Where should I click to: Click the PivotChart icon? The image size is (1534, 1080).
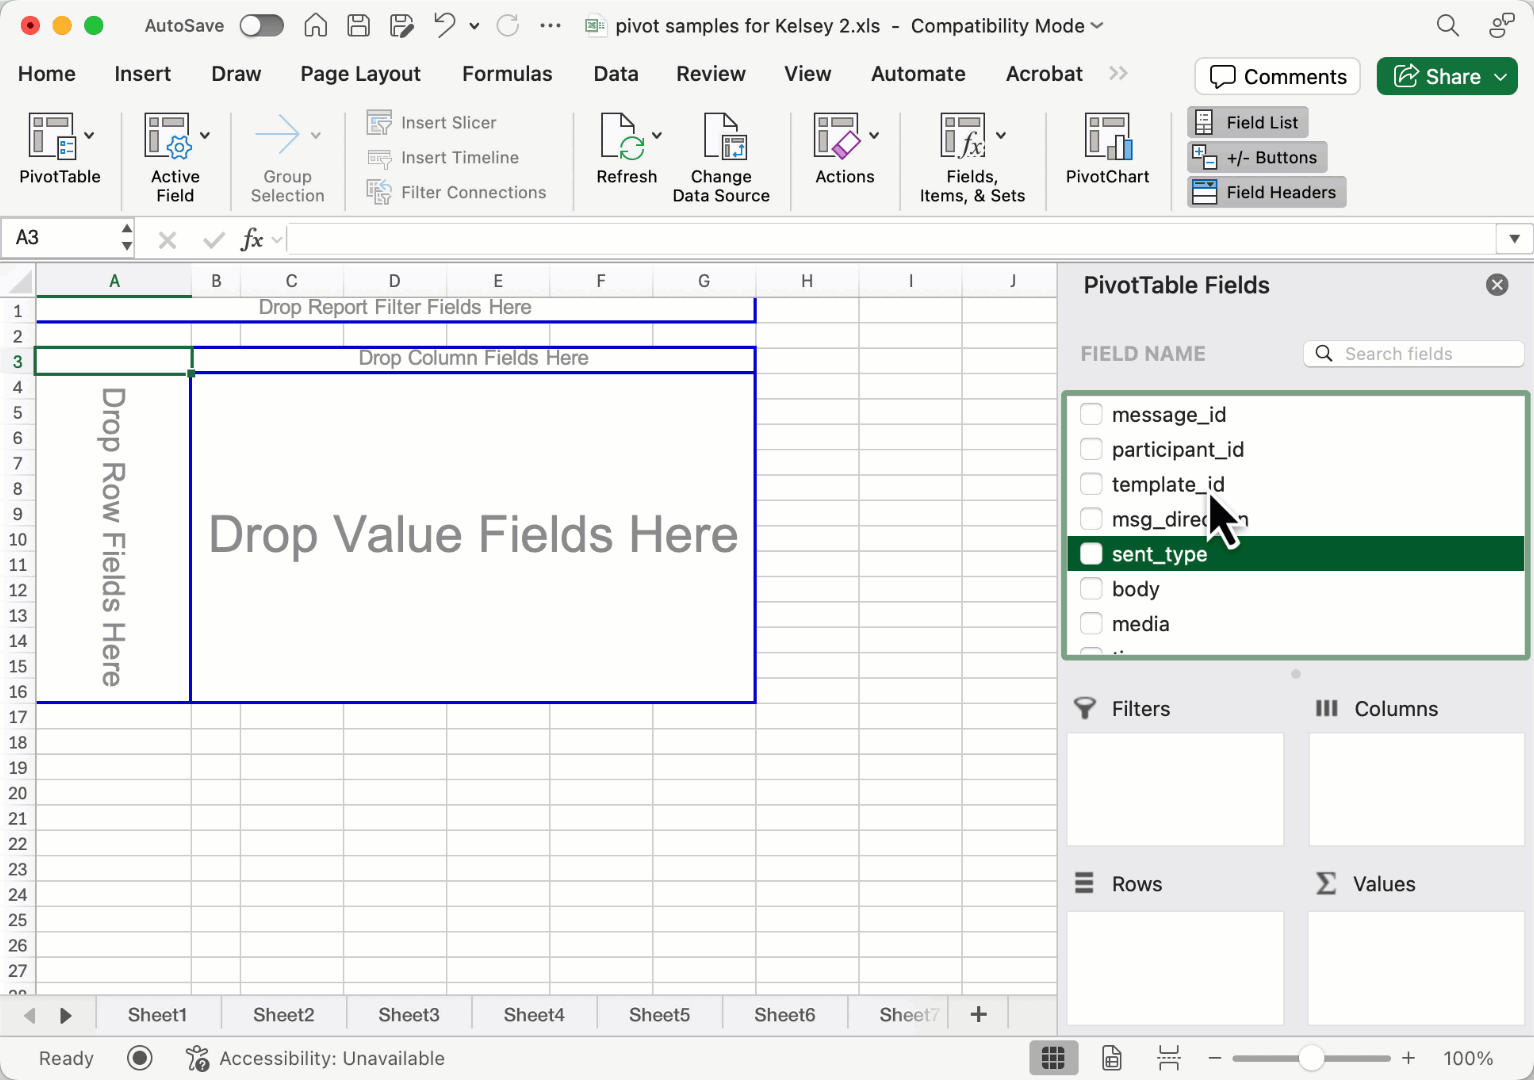pyautogui.click(x=1107, y=137)
